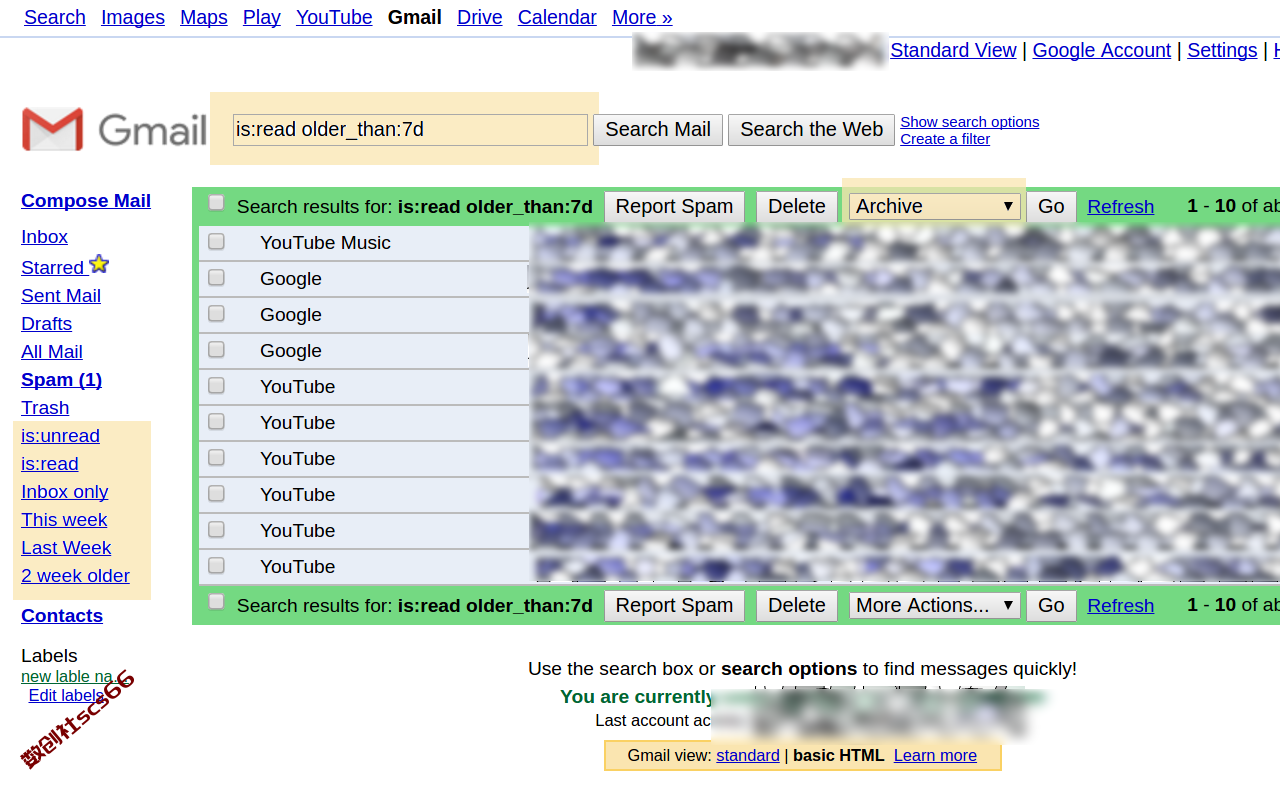
Task: Click the search options link in hint text
Action: coord(789,668)
